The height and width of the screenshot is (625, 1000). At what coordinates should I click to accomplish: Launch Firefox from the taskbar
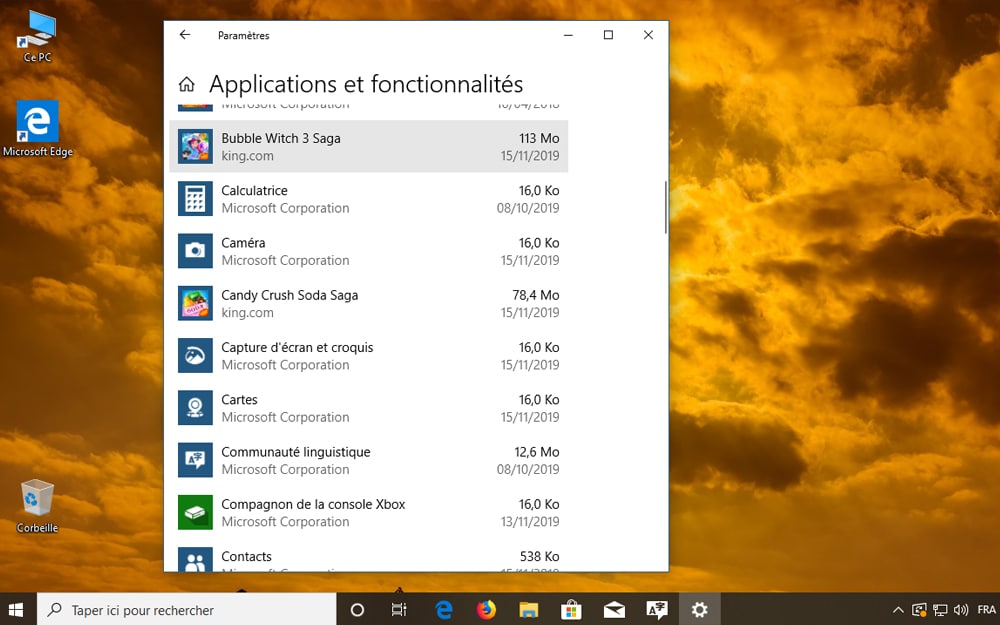(x=487, y=610)
